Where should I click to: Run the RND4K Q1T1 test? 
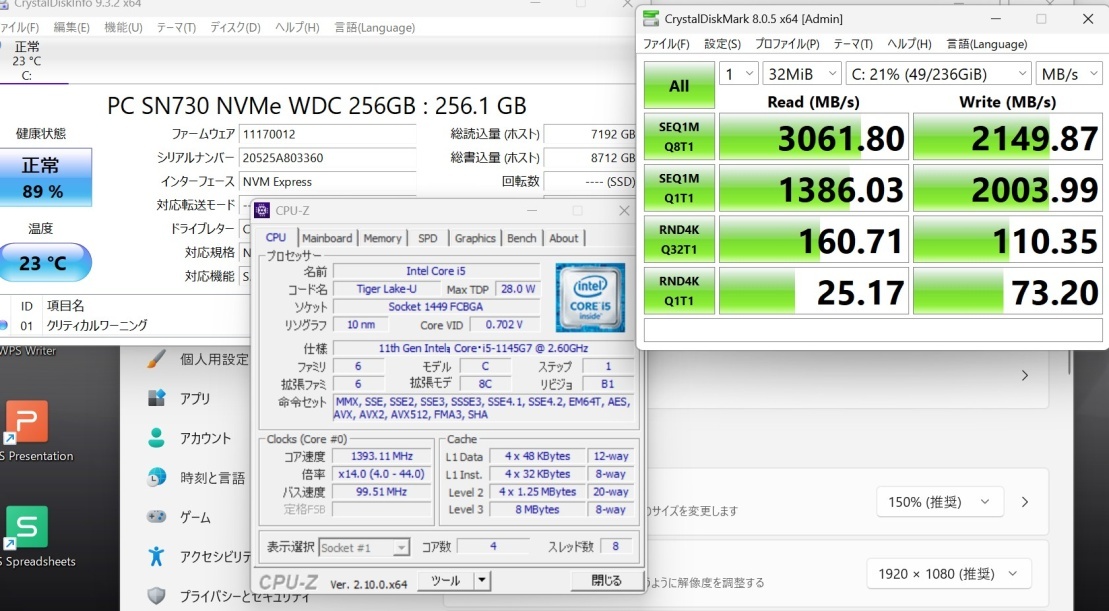pyautogui.click(x=679, y=291)
